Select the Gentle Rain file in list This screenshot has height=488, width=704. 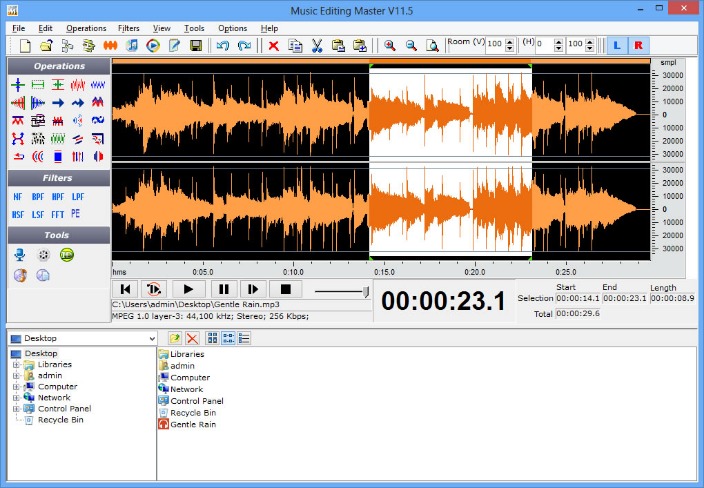point(192,424)
